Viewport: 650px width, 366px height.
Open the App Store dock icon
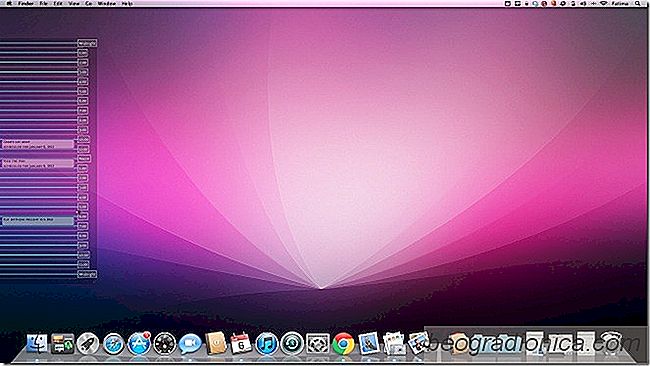tap(139, 344)
